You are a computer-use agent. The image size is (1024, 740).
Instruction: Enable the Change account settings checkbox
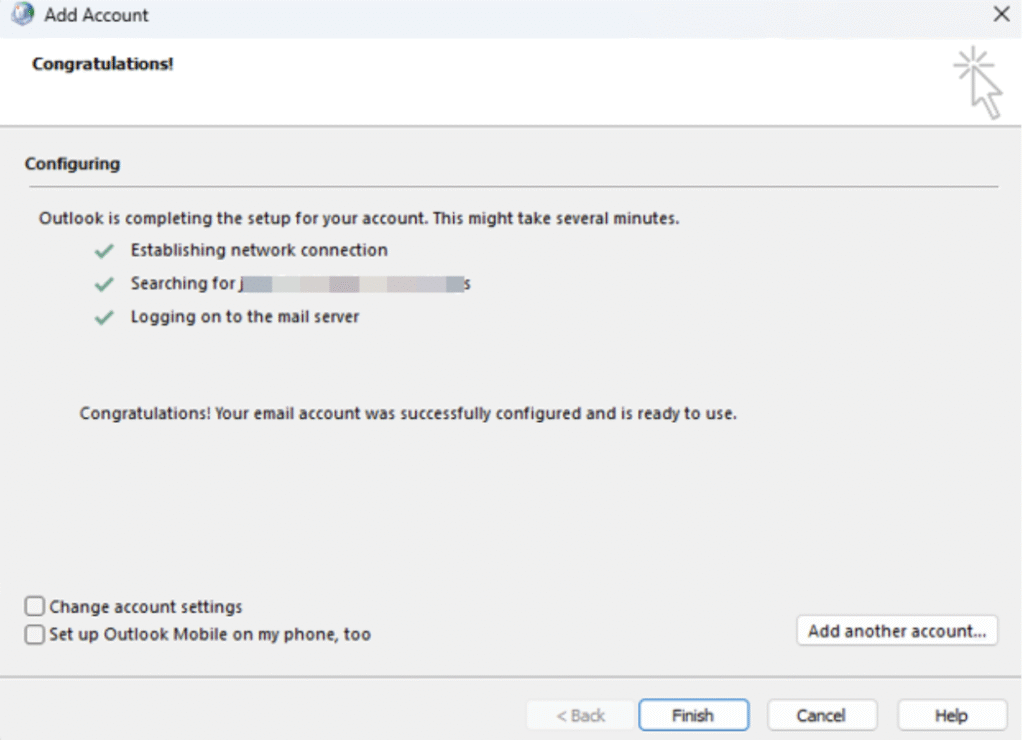pyautogui.click(x=33, y=605)
